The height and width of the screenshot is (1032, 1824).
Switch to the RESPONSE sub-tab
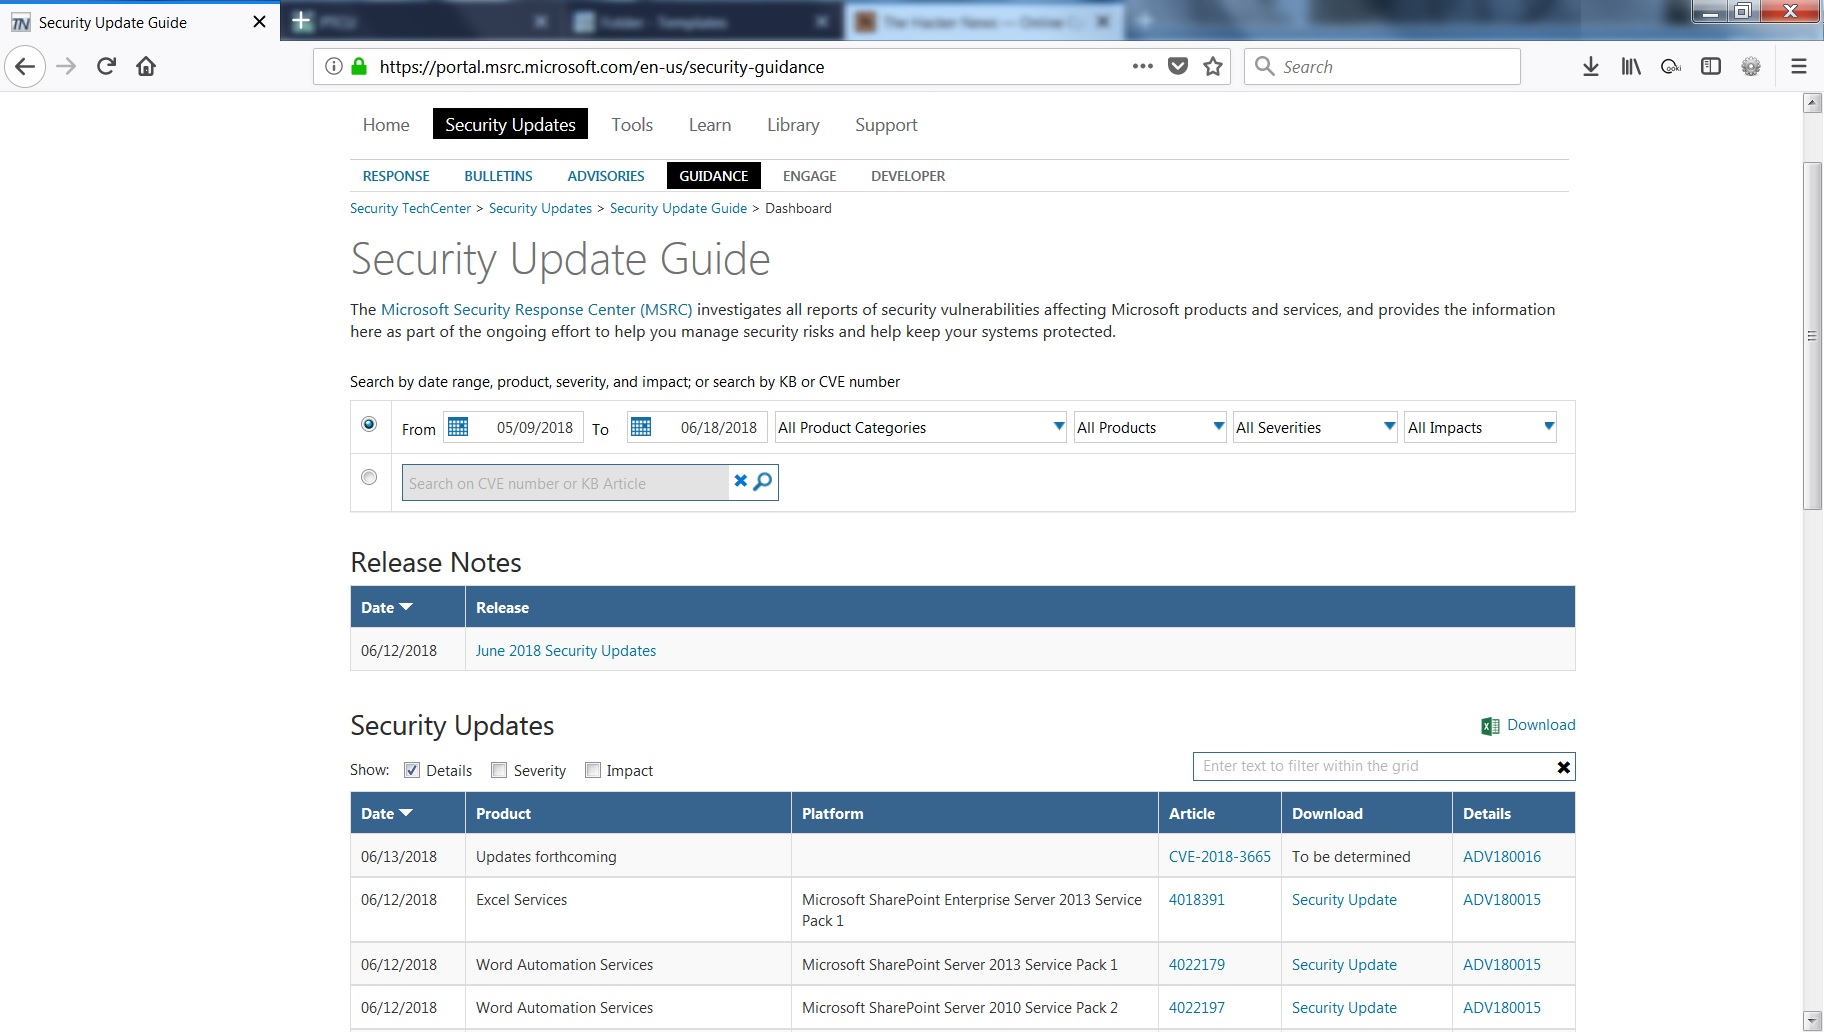click(396, 176)
